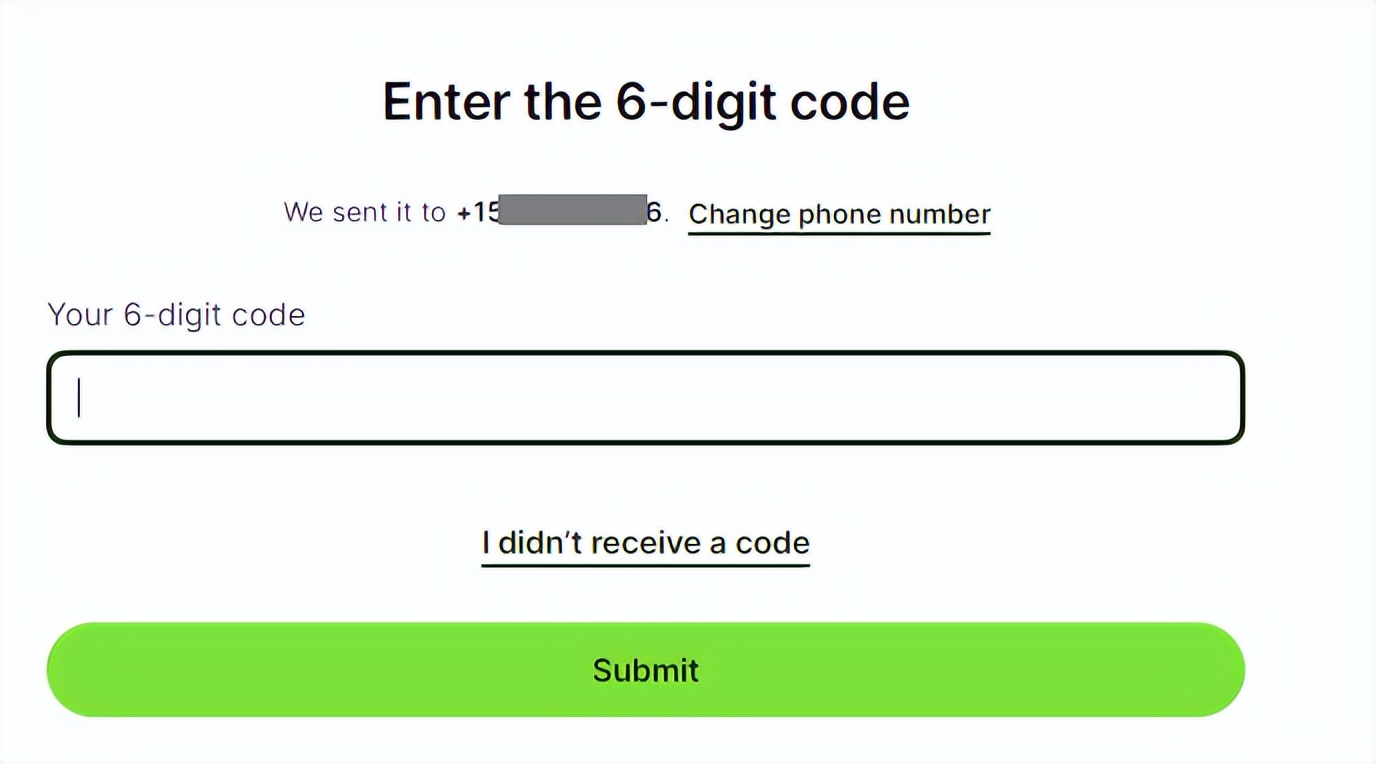The image size is (1376, 764).
Task: Edit the phone number using the underlined link
Action: click(839, 214)
